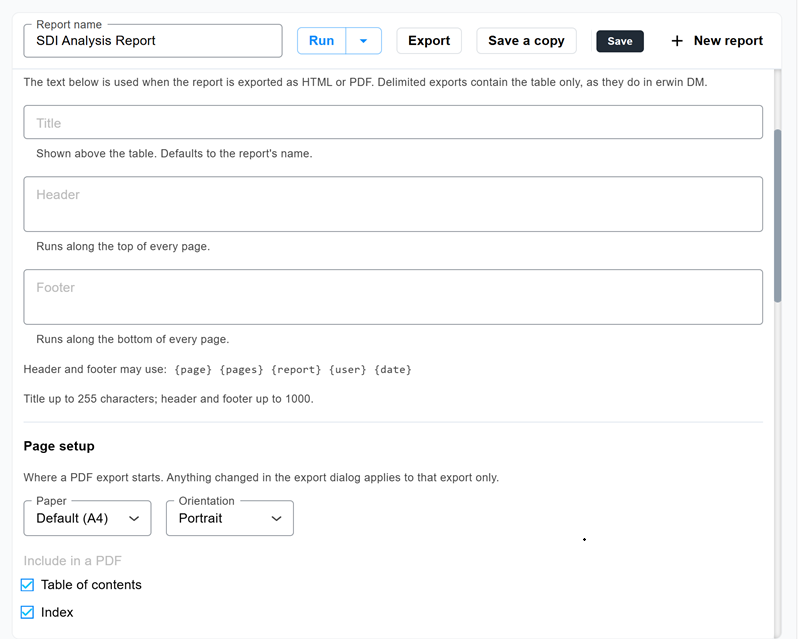Open the Run options dropdown arrow

pos(364,41)
